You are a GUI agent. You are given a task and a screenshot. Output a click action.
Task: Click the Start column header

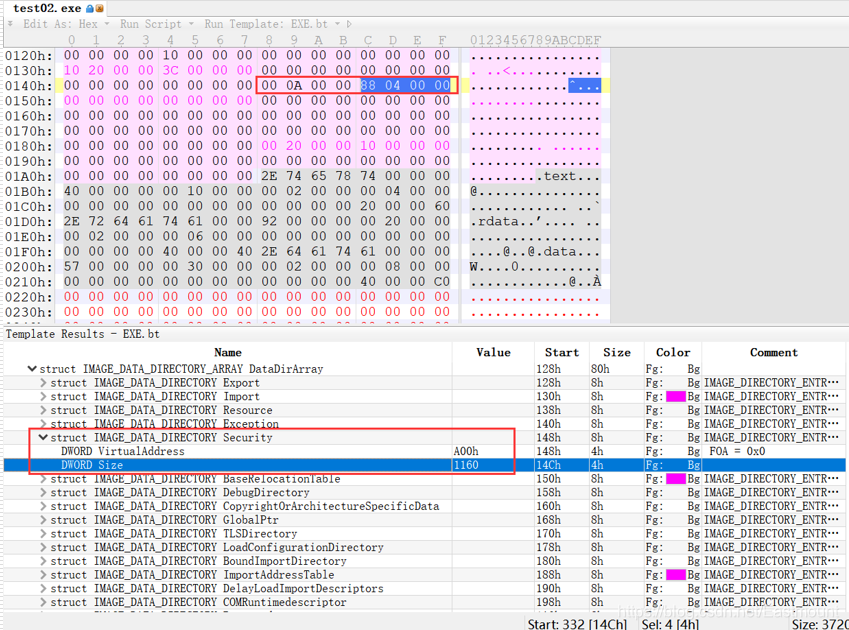562,352
